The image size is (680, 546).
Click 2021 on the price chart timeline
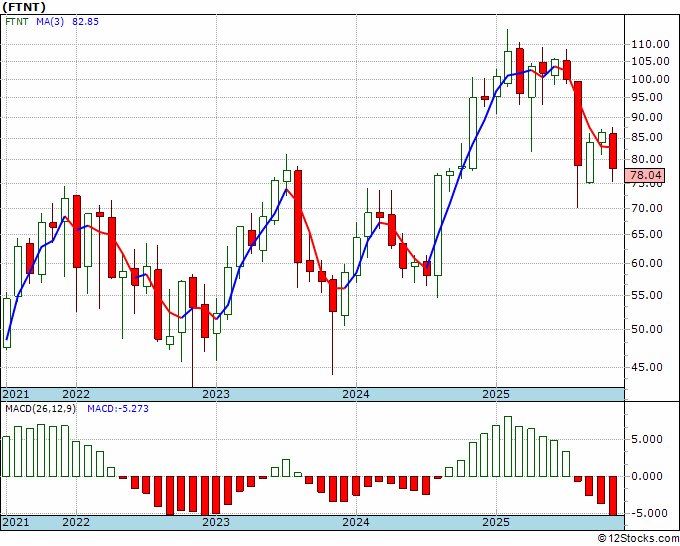(16, 394)
